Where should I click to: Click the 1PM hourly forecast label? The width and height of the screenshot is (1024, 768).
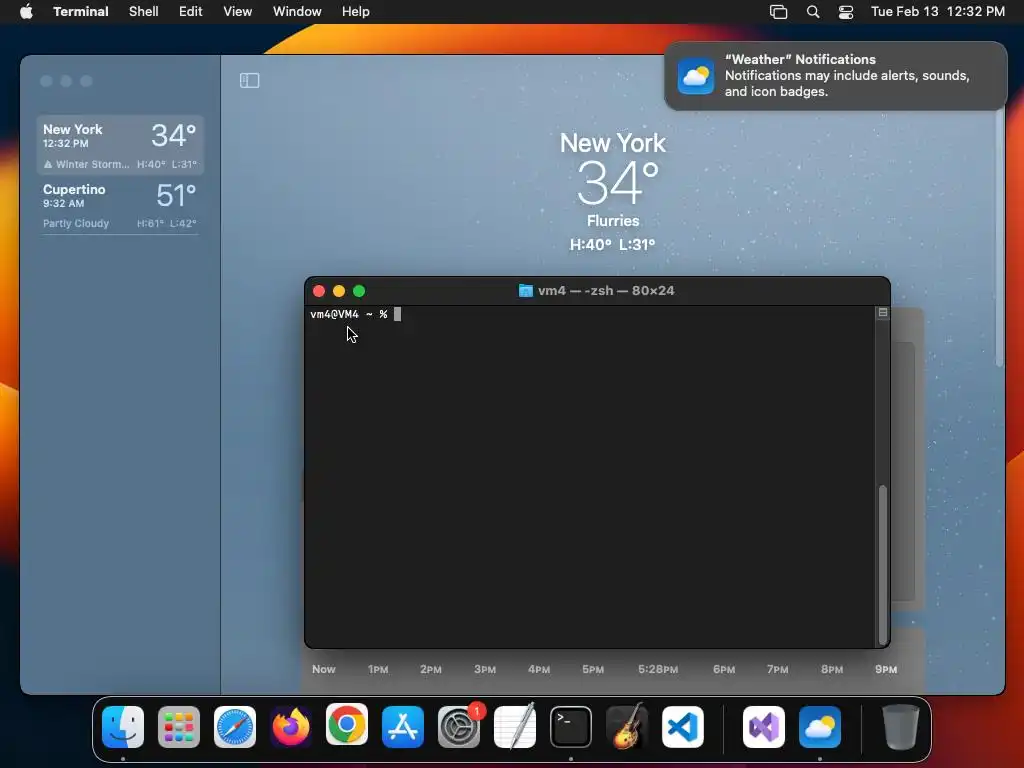click(x=378, y=669)
